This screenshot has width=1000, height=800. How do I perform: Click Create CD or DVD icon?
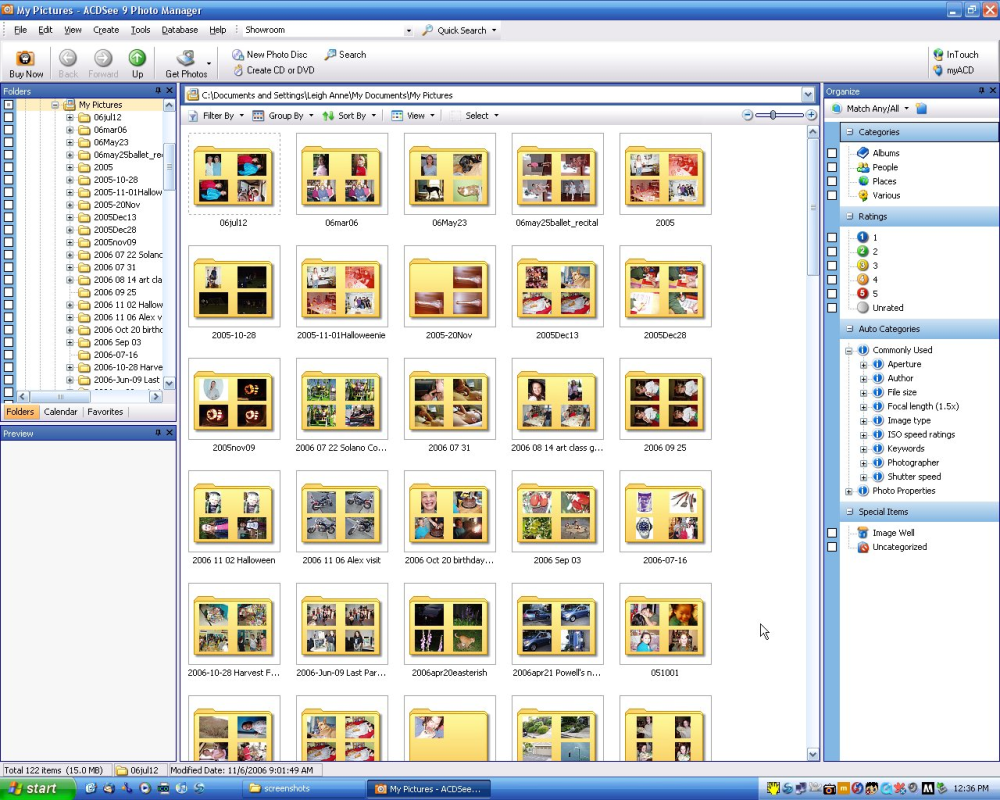[238, 71]
